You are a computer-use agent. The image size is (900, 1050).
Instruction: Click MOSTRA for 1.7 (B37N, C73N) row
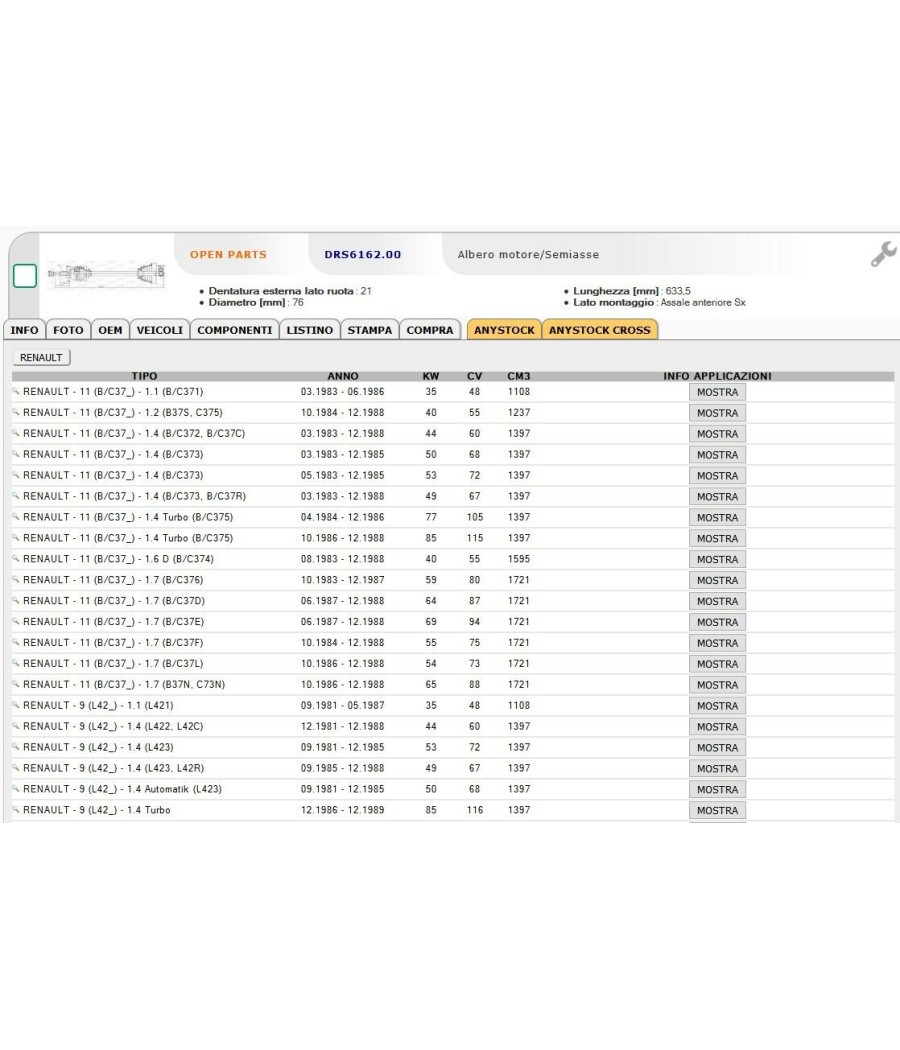(717, 685)
